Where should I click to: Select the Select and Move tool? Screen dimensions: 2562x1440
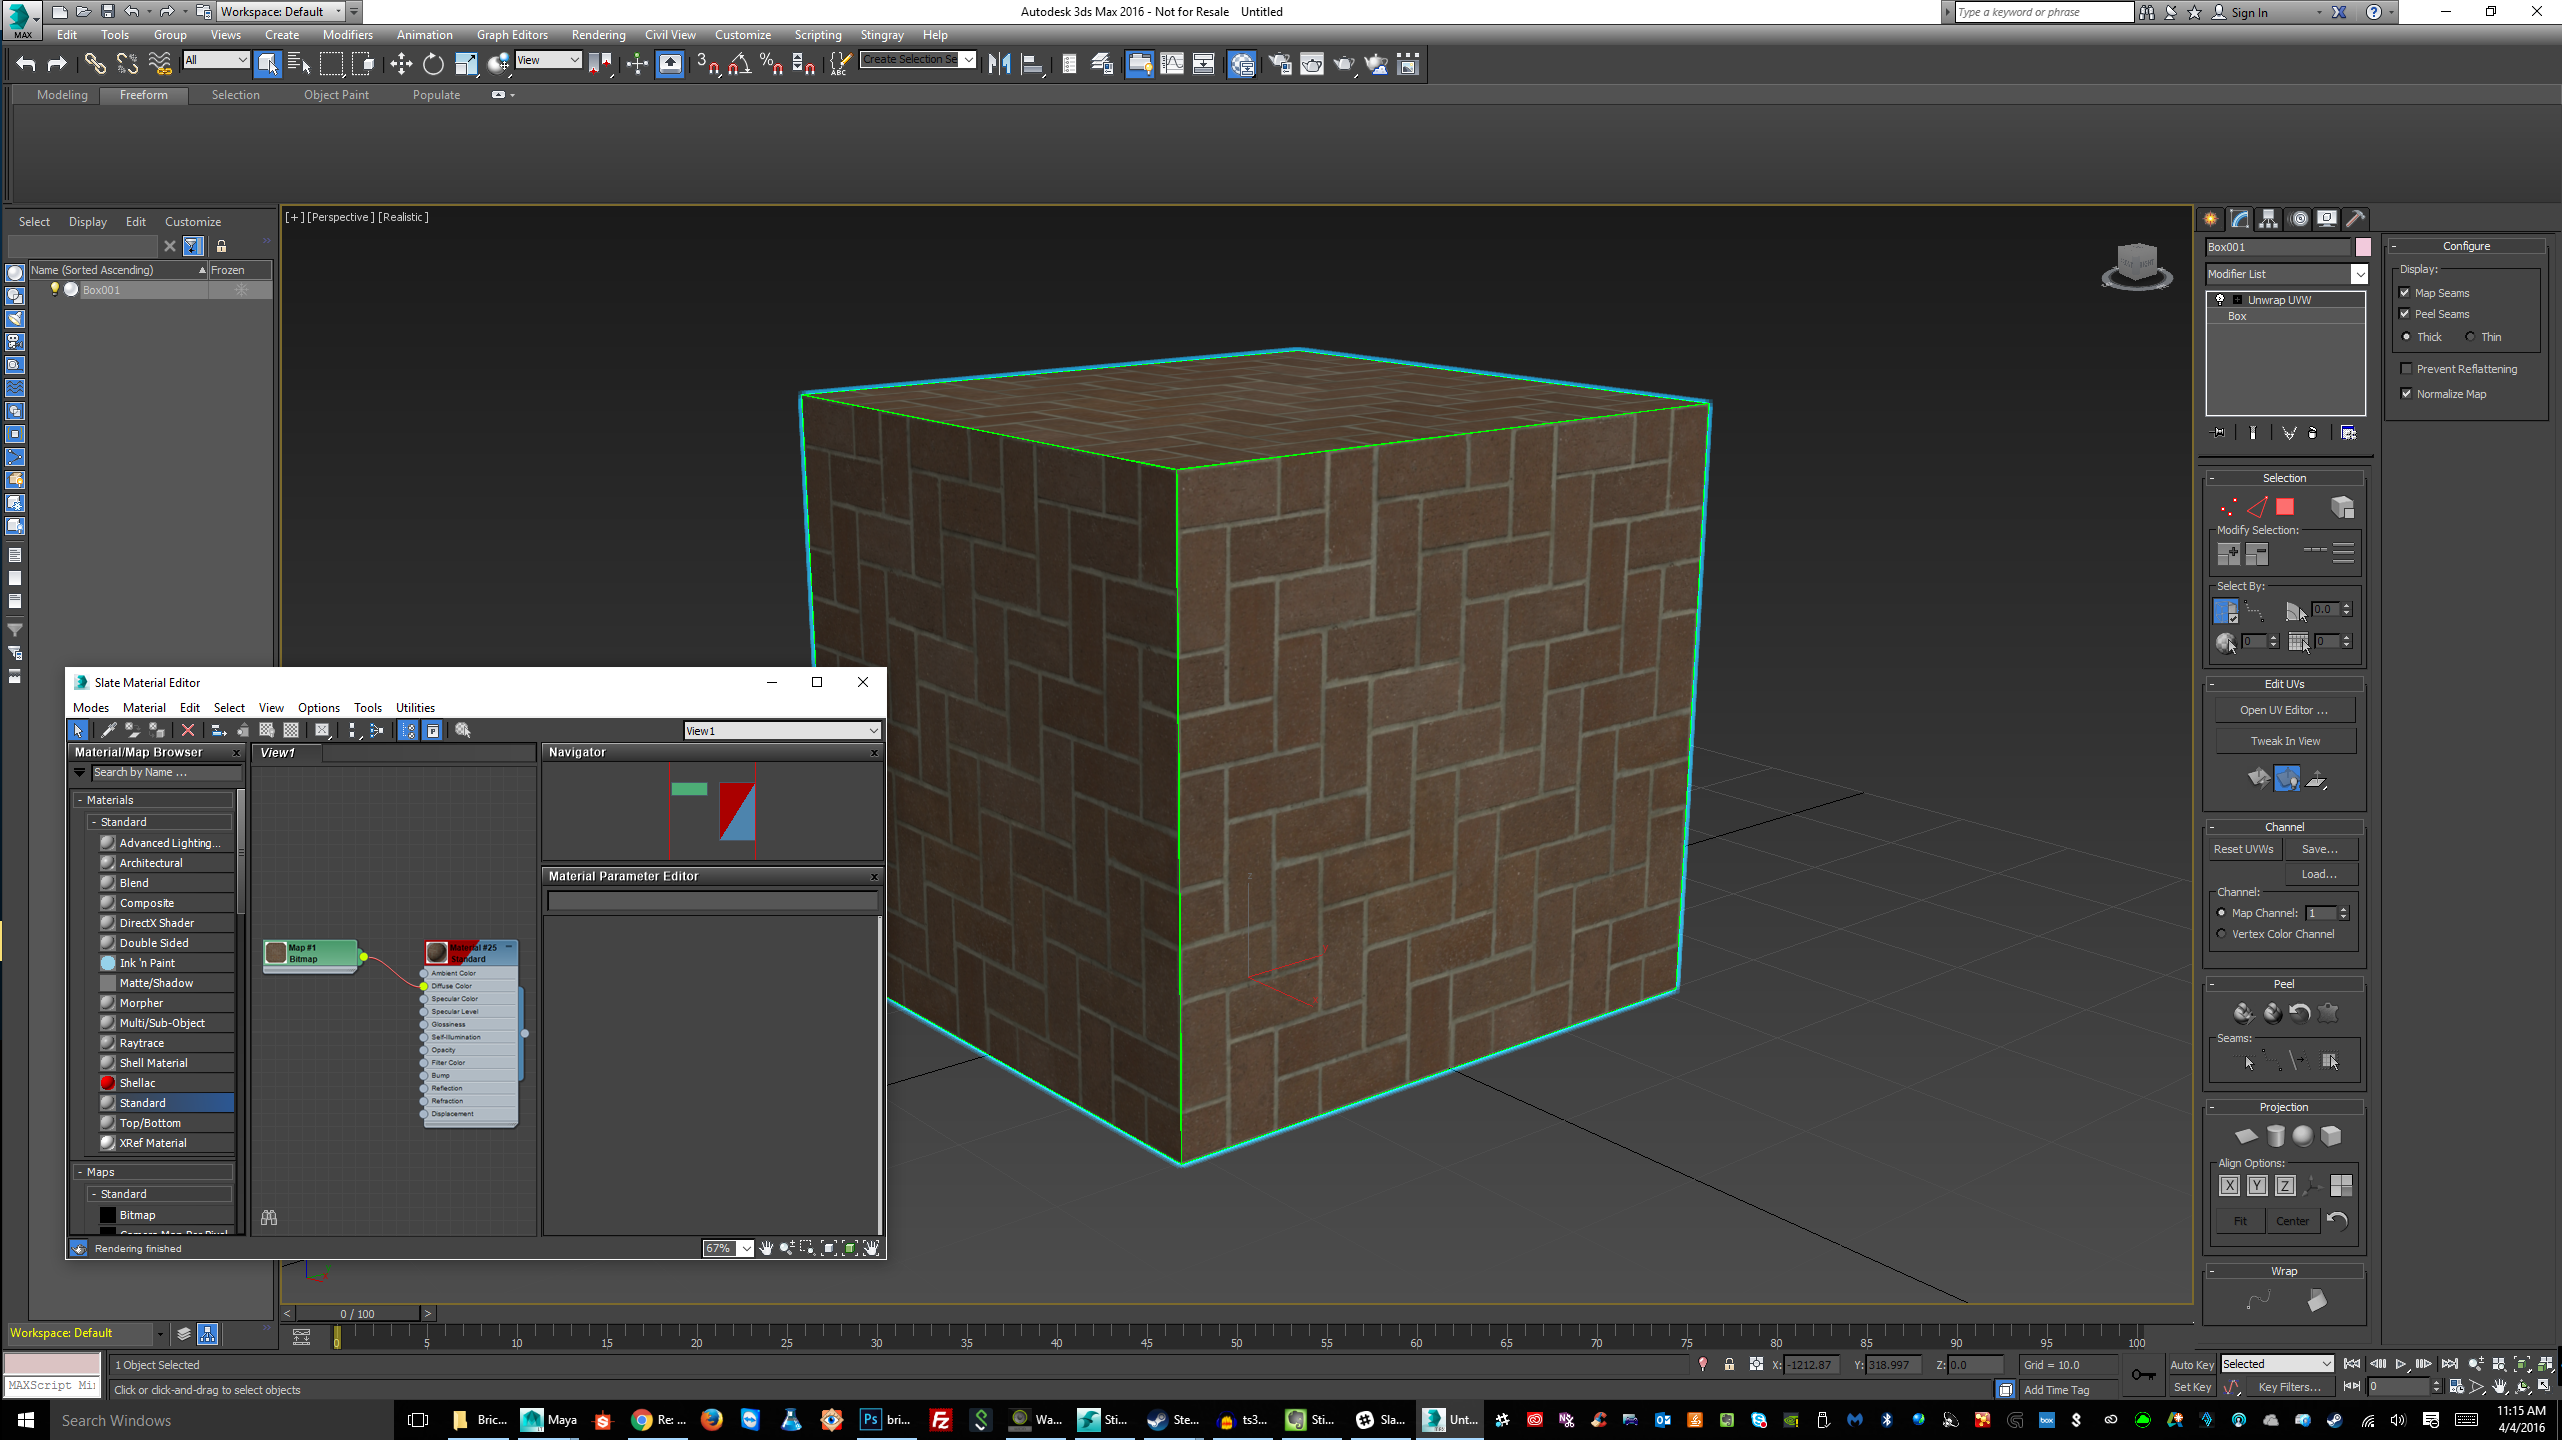pyautogui.click(x=401, y=65)
